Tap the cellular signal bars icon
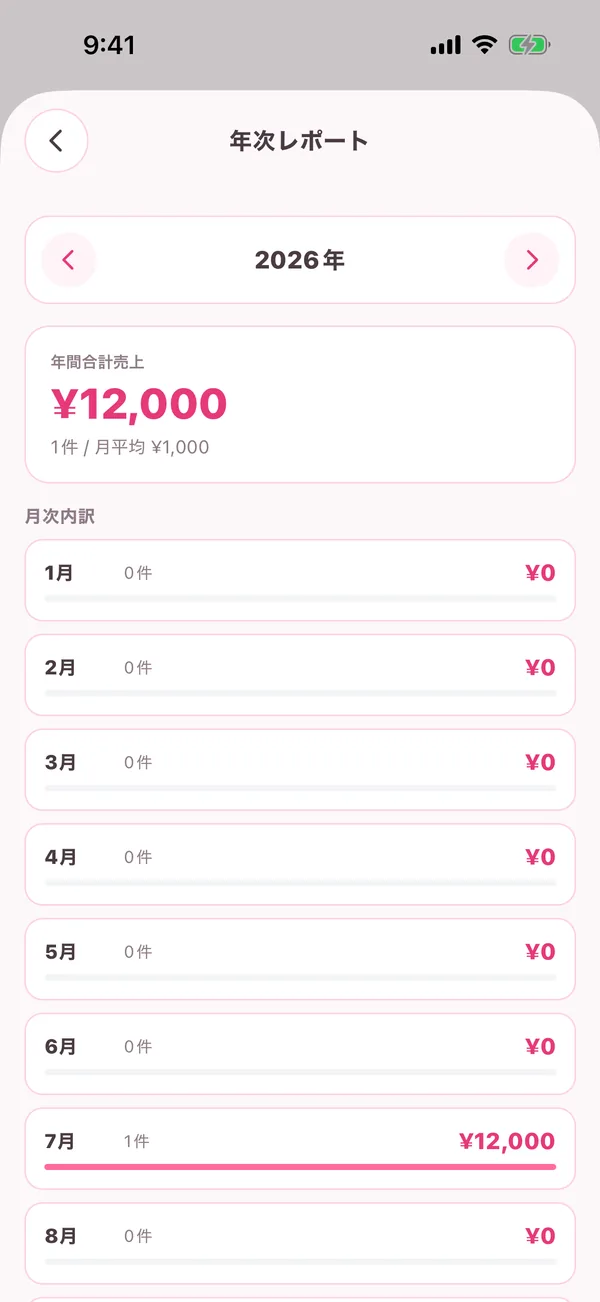This screenshot has width=600, height=1302. (446, 45)
